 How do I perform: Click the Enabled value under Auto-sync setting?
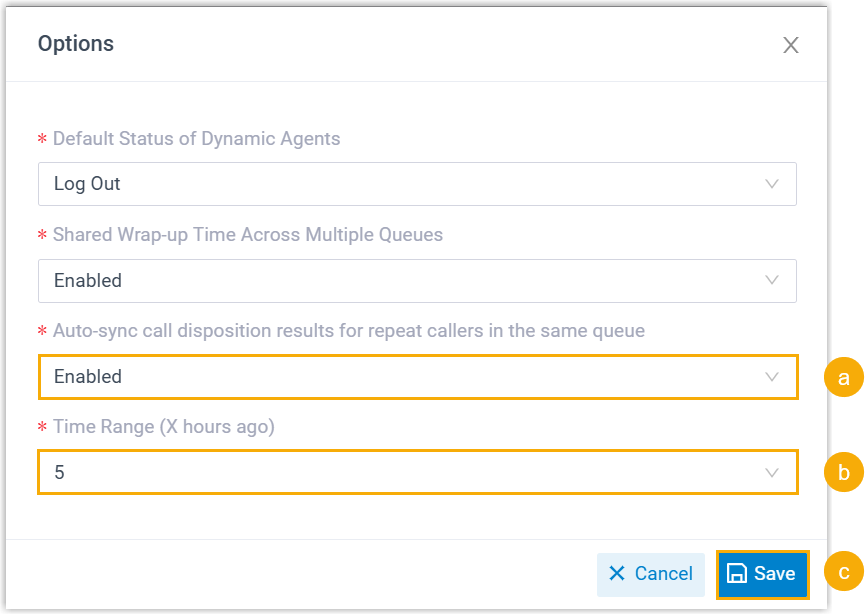tap(87, 377)
